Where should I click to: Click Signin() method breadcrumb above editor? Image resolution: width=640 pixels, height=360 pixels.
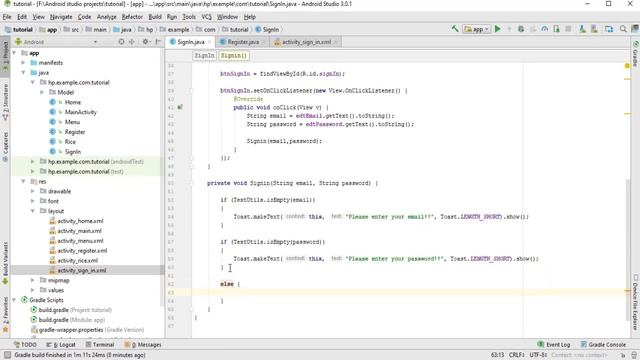[234, 55]
